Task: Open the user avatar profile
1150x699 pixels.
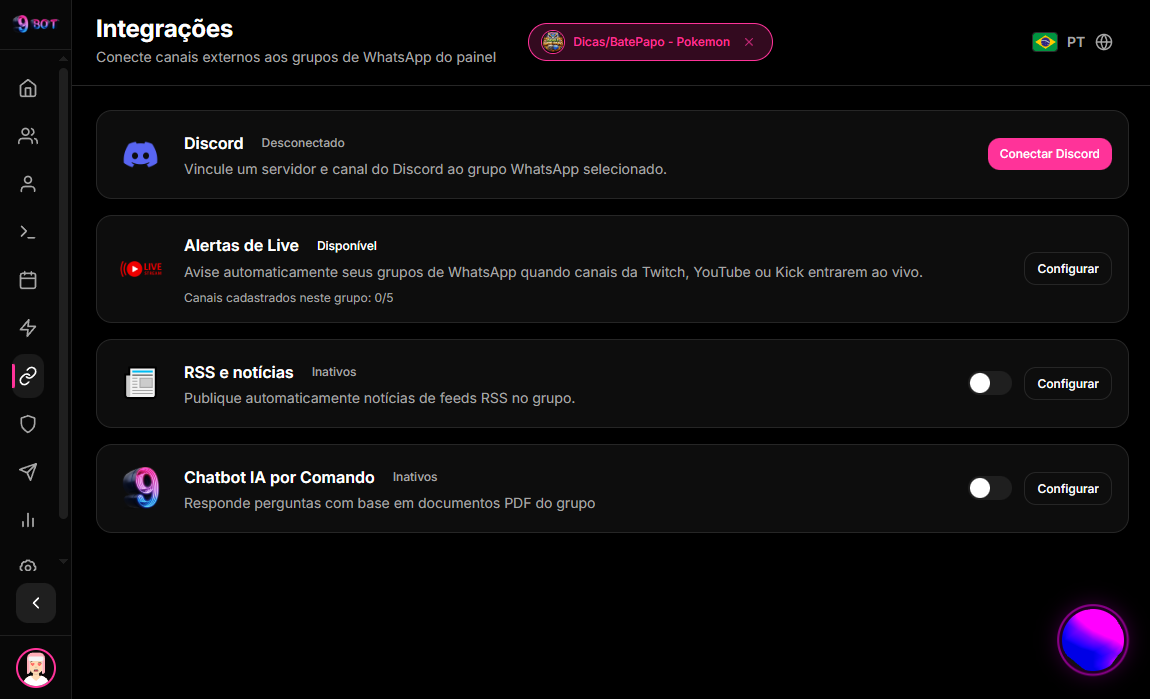Action: click(x=36, y=668)
